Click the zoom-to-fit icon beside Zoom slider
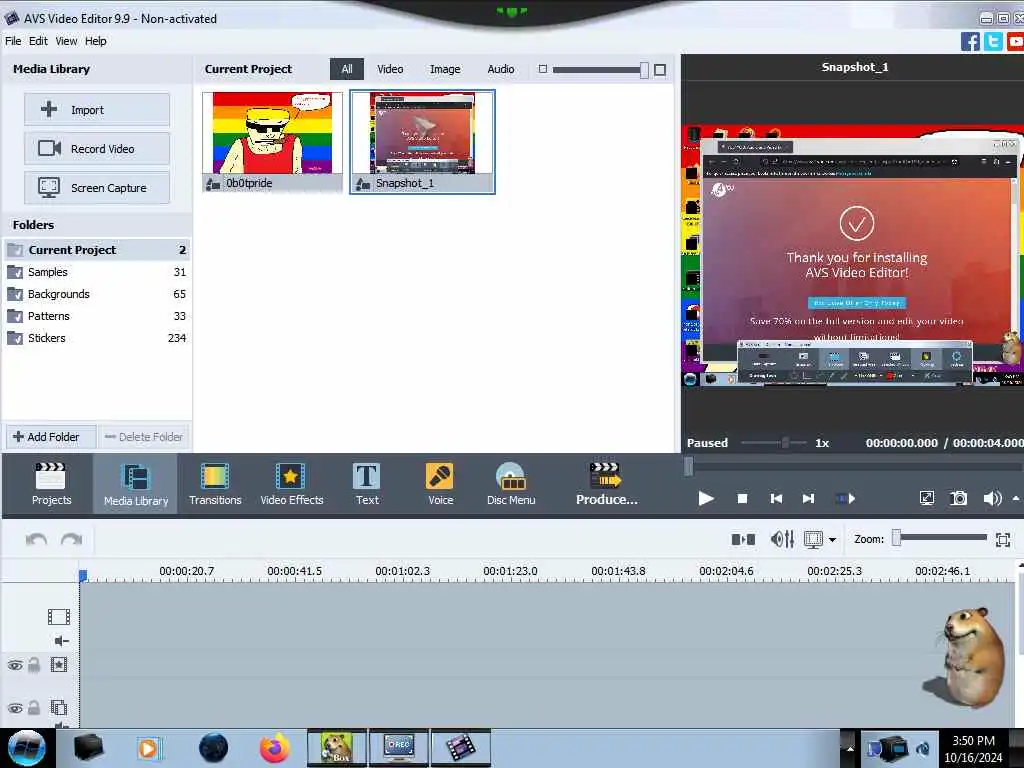This screenshot has width=1024, height=768. click(1003, 539)
